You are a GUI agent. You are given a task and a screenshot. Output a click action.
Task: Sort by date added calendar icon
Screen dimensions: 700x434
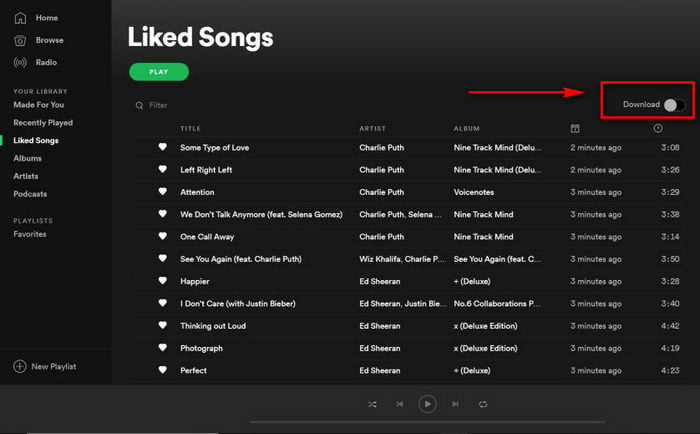(x=575, y=129)
